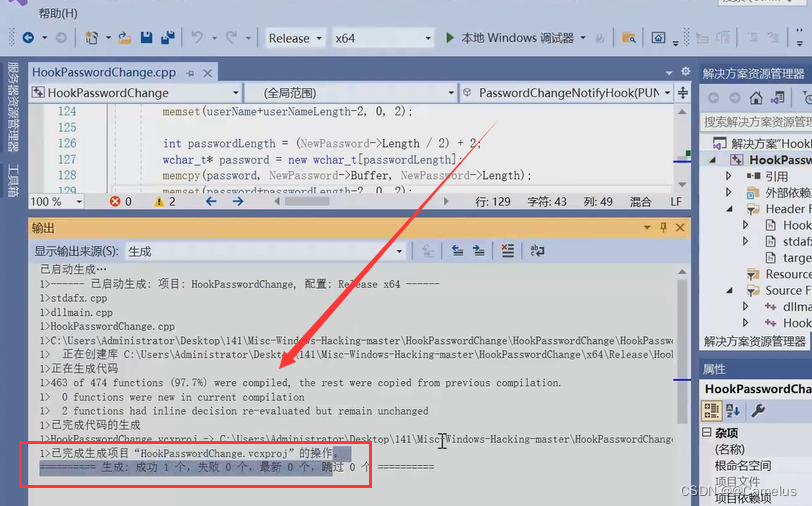Collapse the Source F… folder
Screen dimensions: 812x506
click(729, 291)
